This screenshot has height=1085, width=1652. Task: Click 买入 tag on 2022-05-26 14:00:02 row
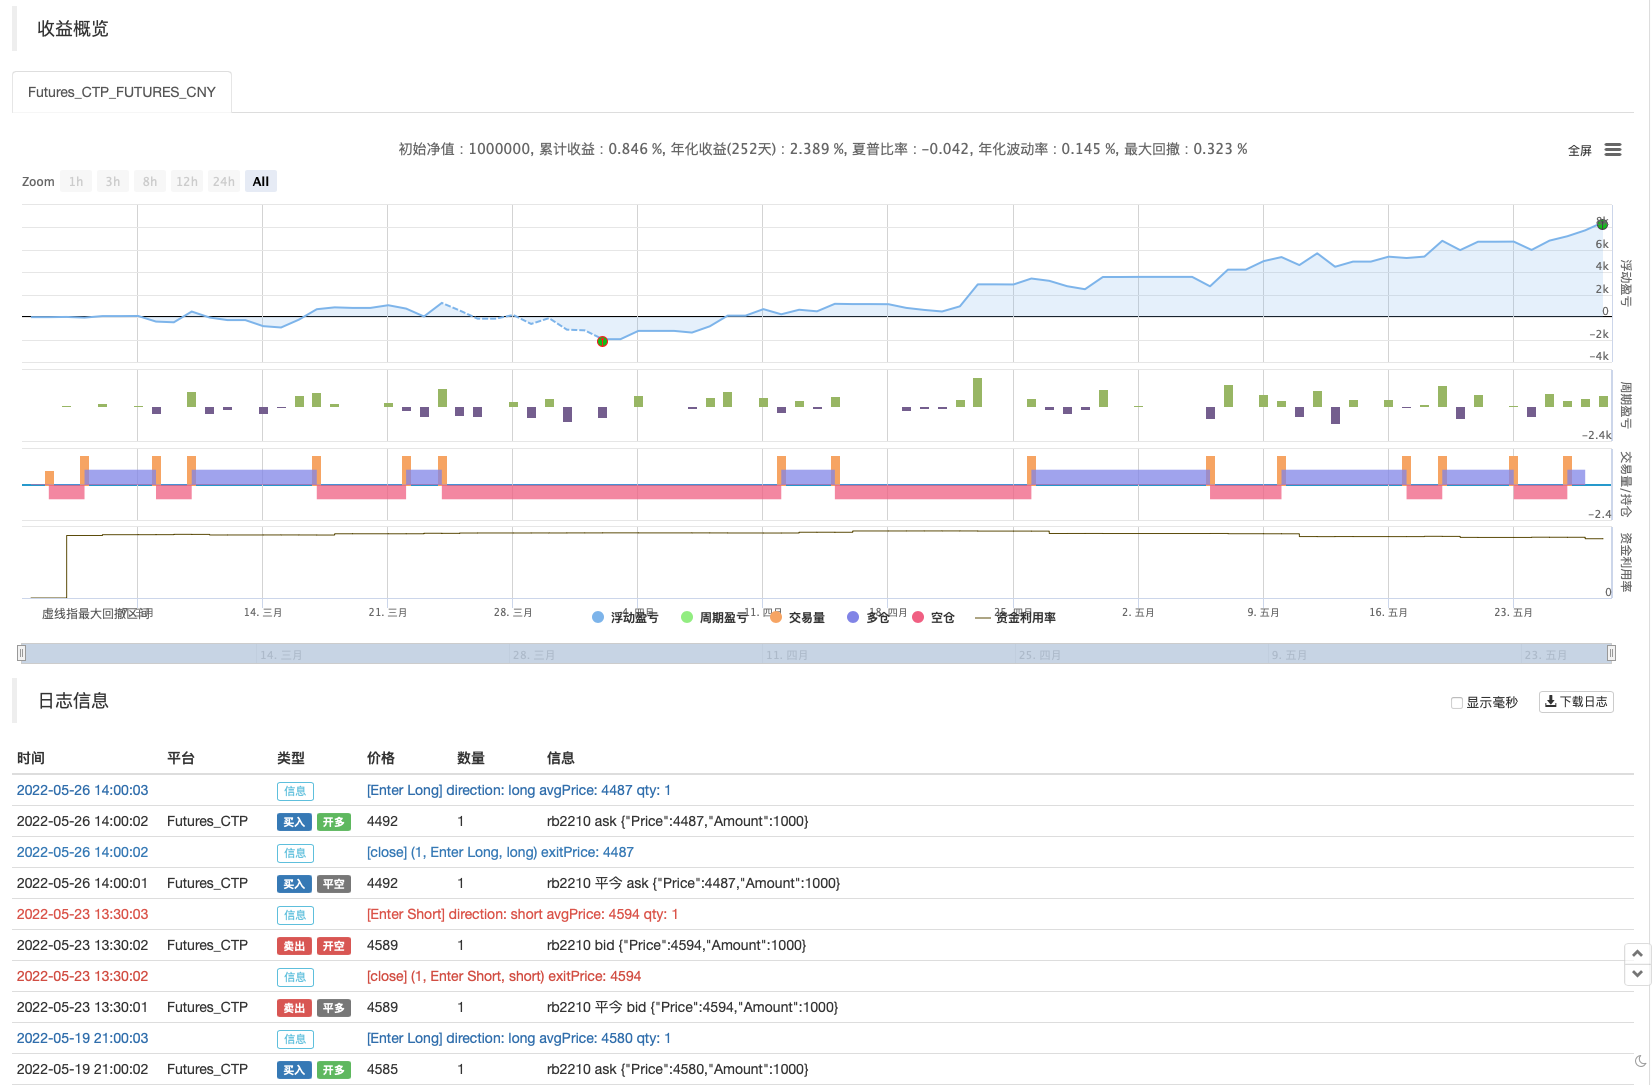tap(294, 822)
